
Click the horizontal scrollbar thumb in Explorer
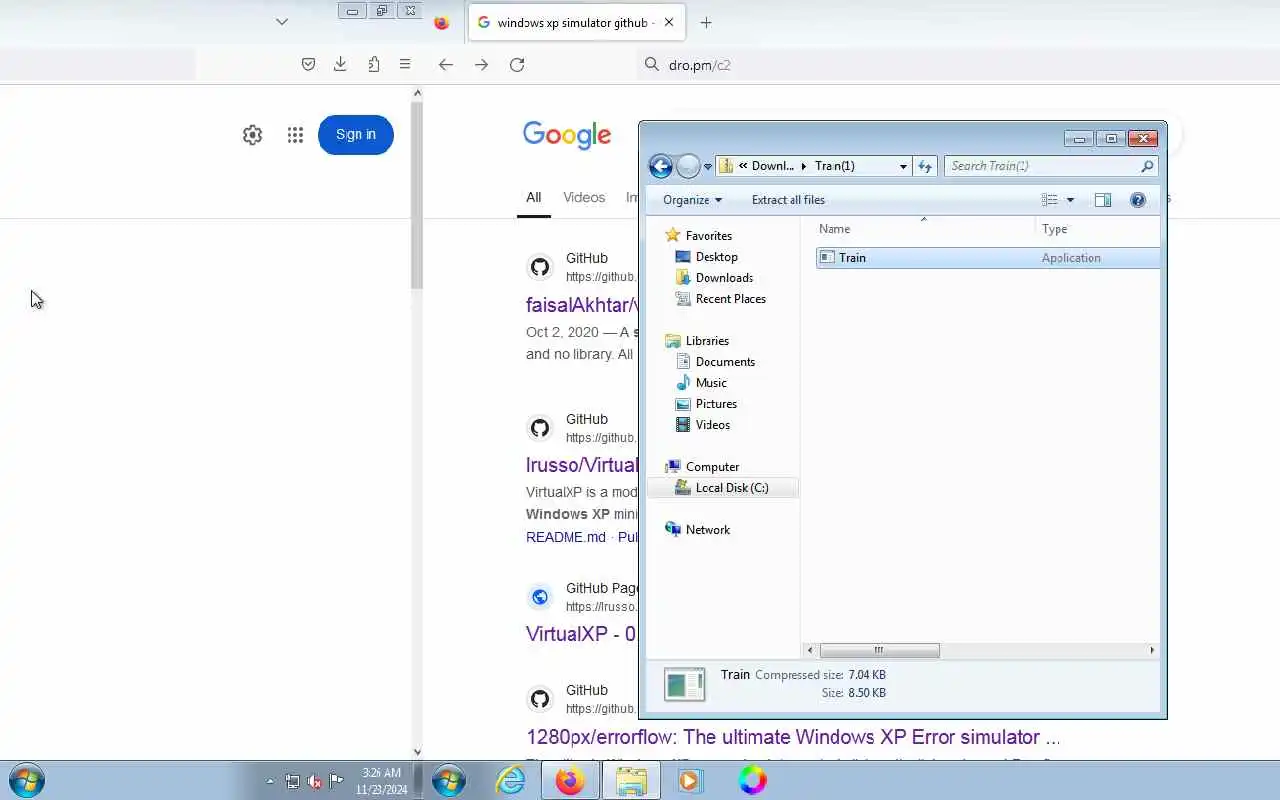(879, 650)
